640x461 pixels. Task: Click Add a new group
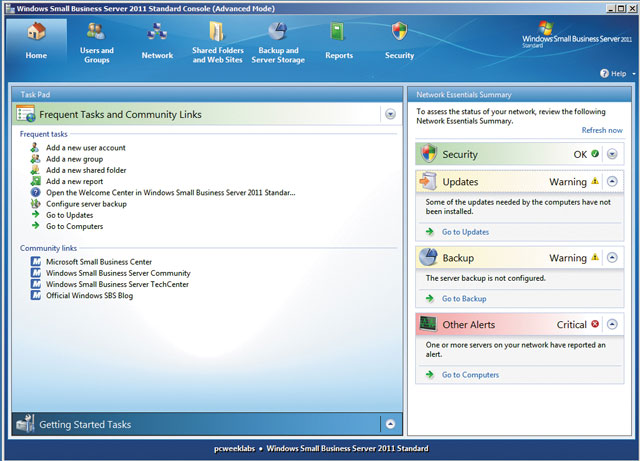click(x=74, y=159)
